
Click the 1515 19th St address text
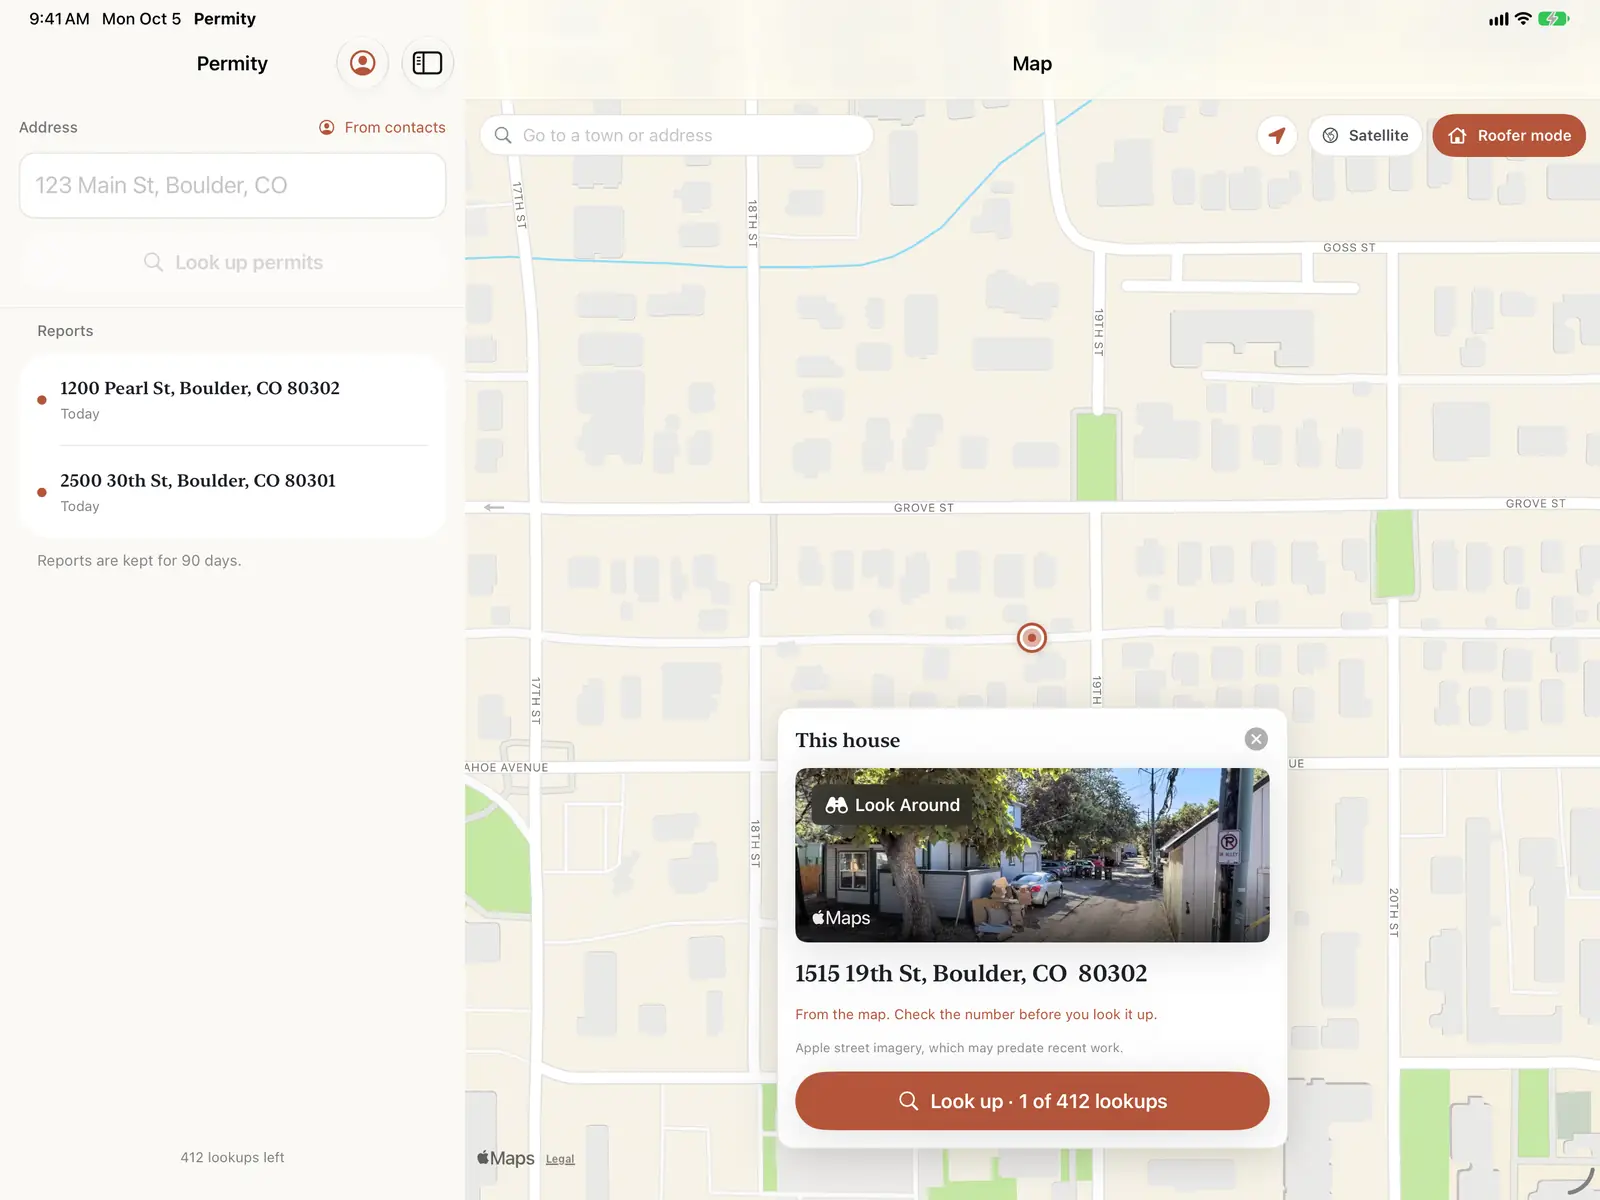point(971,973)
